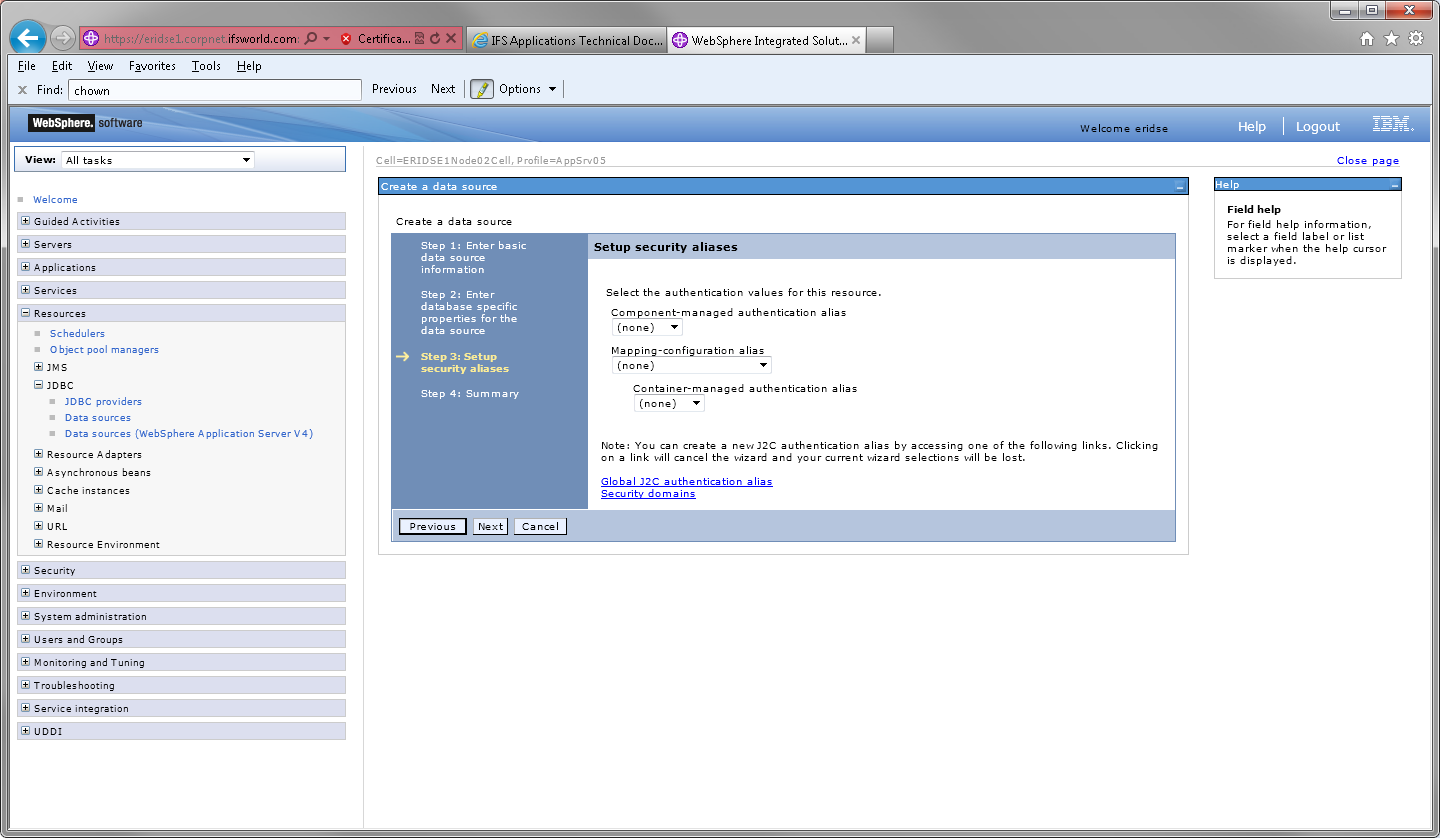The height and width of the screenshot is (838, 1440).
Task: Click Next in the Find bar
Action: [x=443, y=89]
